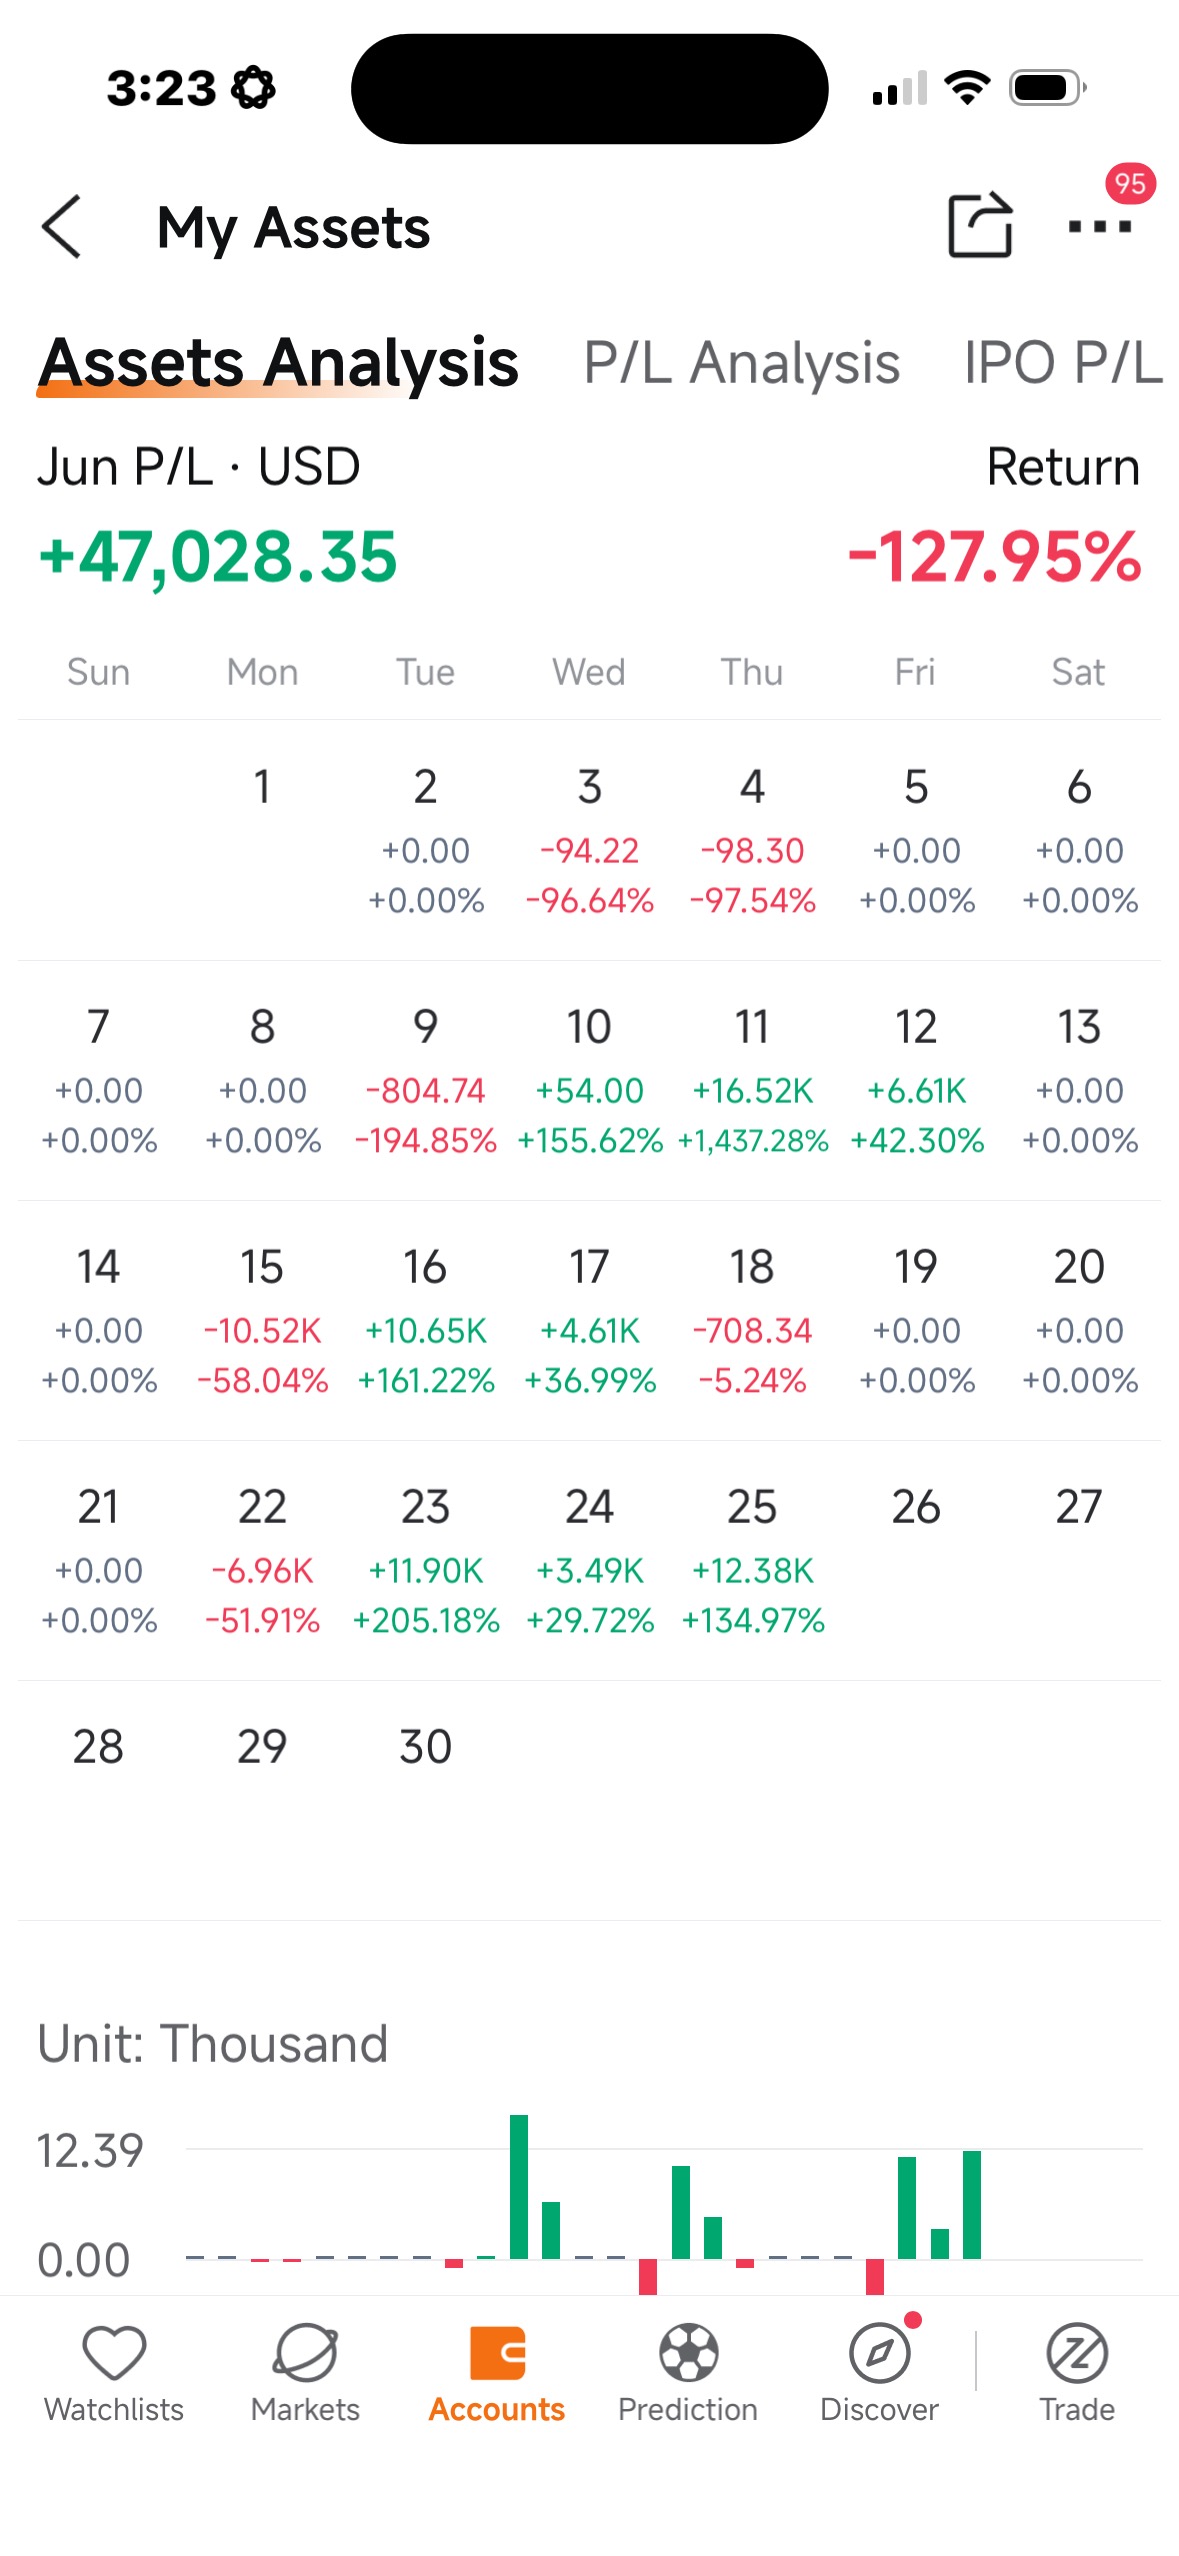Screen dimensions: 1179x2556
Task: Open the Watchlists heart icon
Action: click(114, 2352)
